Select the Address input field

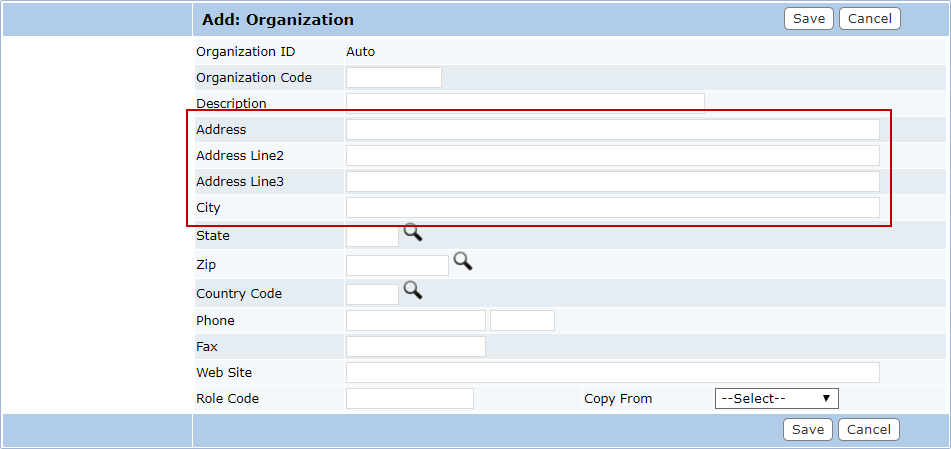613,130
